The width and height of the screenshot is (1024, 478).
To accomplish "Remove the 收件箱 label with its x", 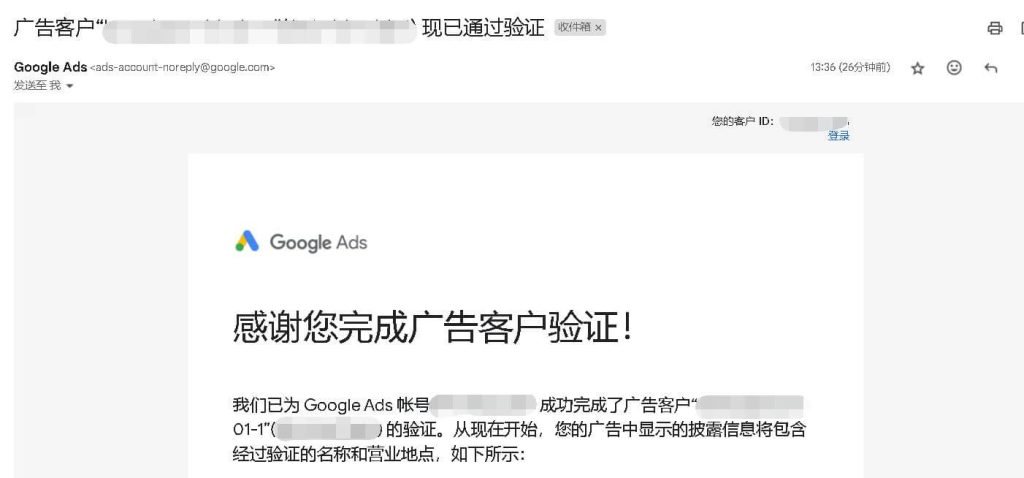I will tap(598, 28).
